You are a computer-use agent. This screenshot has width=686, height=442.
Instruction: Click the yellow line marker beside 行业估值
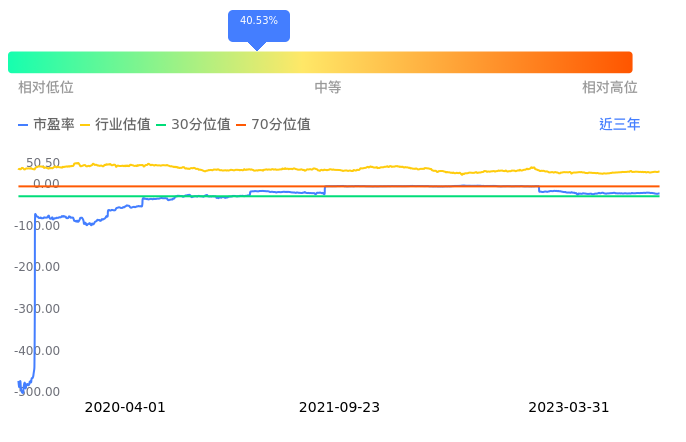85,125
